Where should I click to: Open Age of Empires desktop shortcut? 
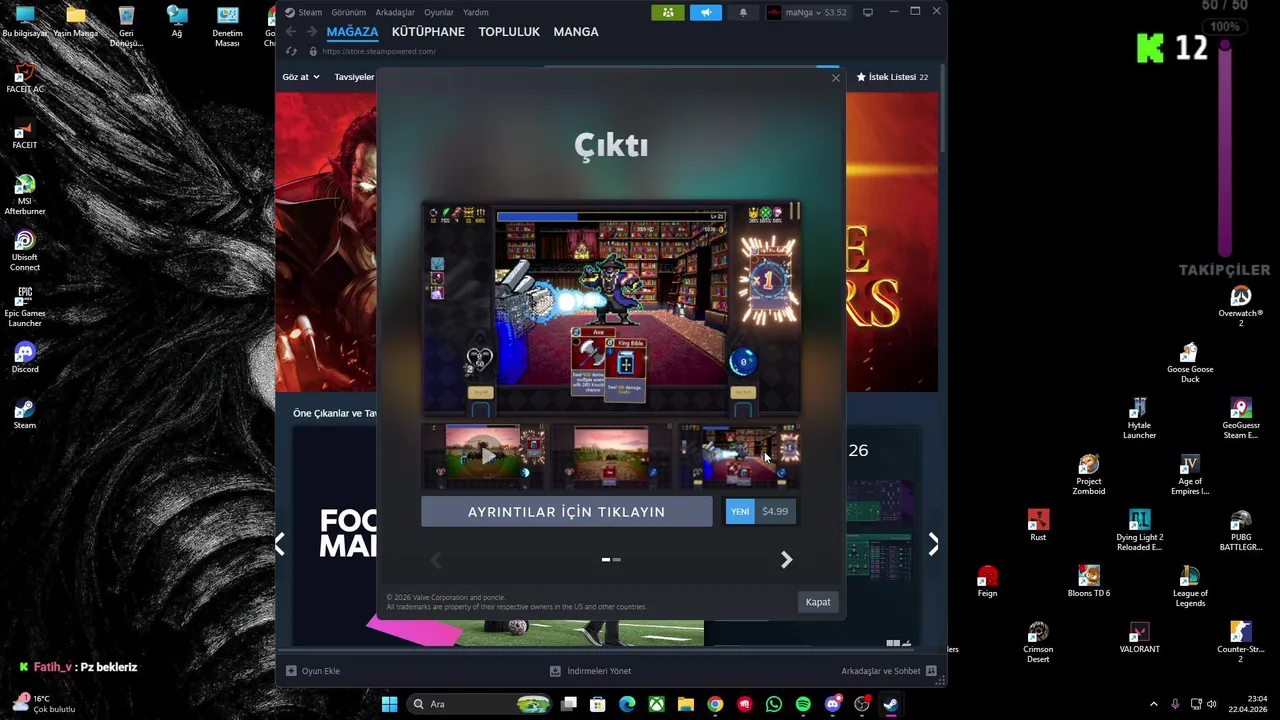(x=1189, y=474)
